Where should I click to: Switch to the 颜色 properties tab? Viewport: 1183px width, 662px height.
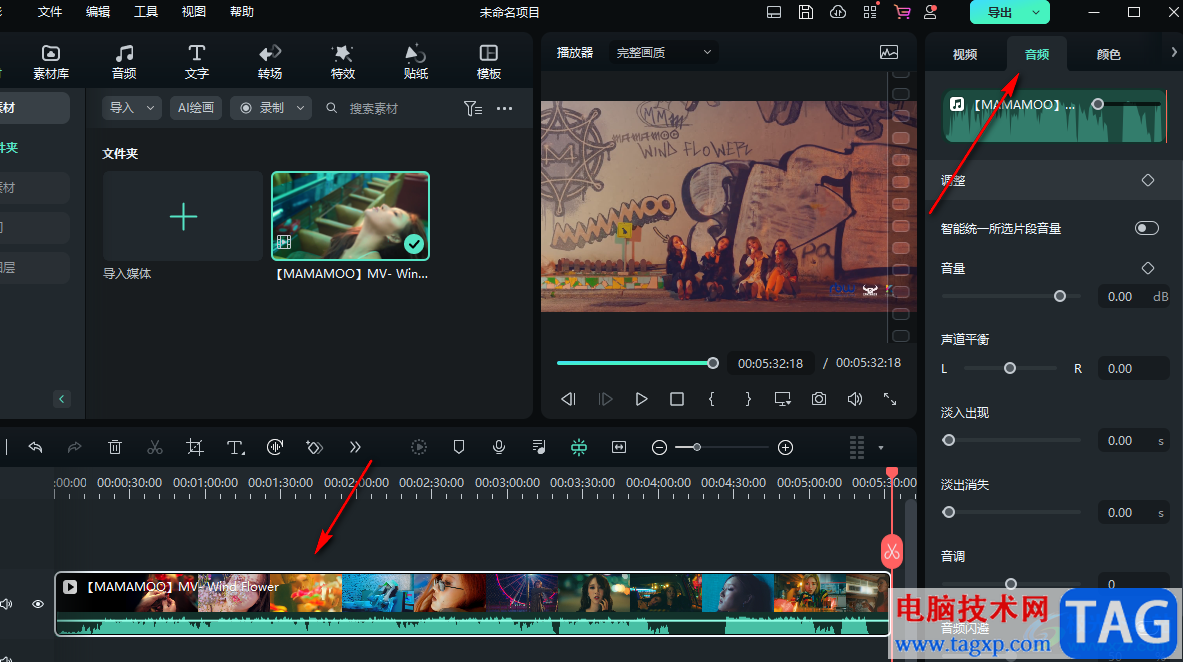tap(1108, 54)
